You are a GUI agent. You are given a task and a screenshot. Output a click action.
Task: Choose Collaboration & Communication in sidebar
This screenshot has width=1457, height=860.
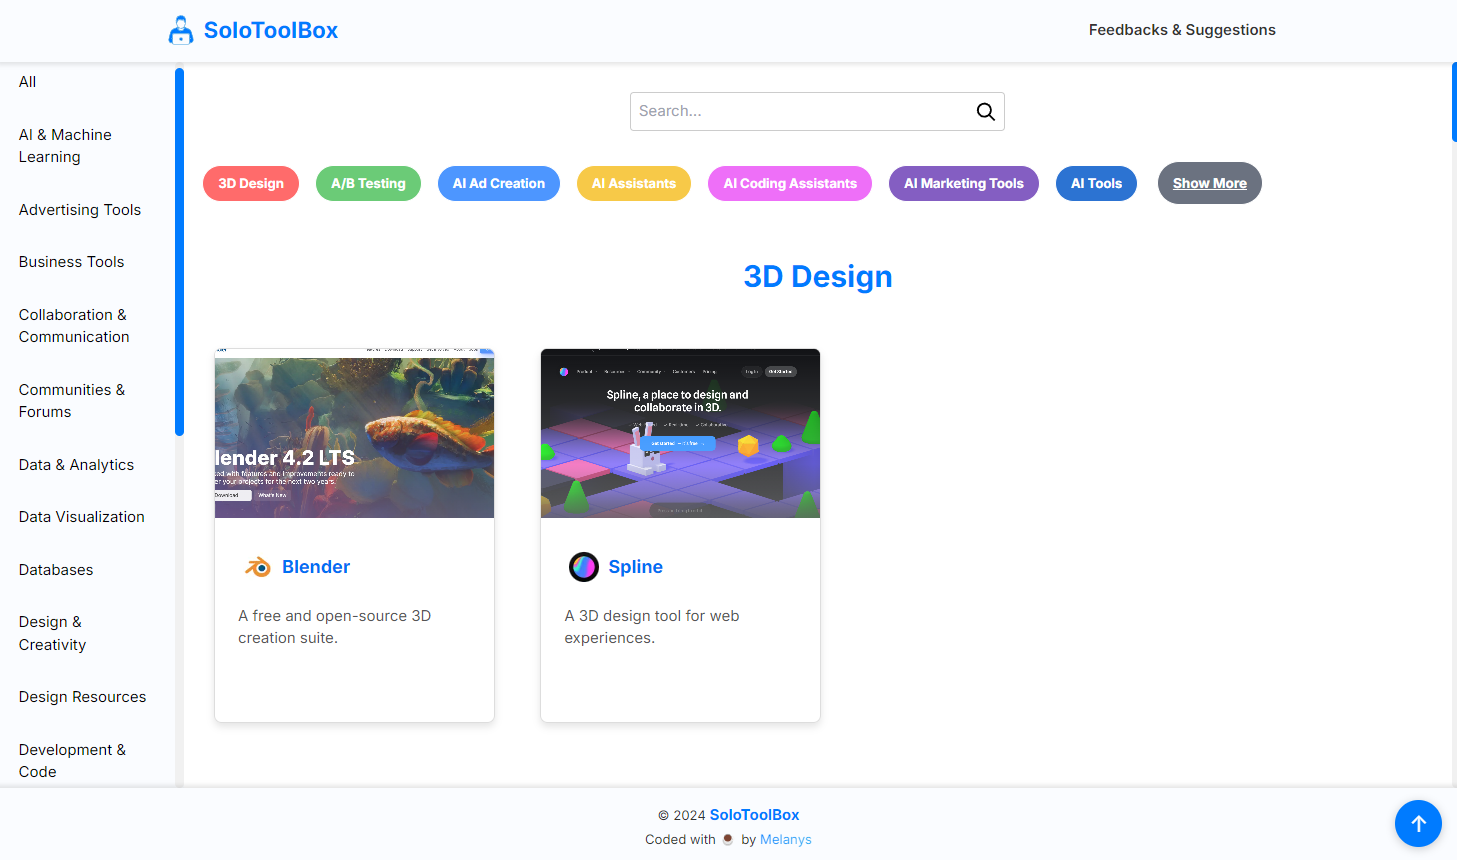pyautogui.click(x=74, y=326)
